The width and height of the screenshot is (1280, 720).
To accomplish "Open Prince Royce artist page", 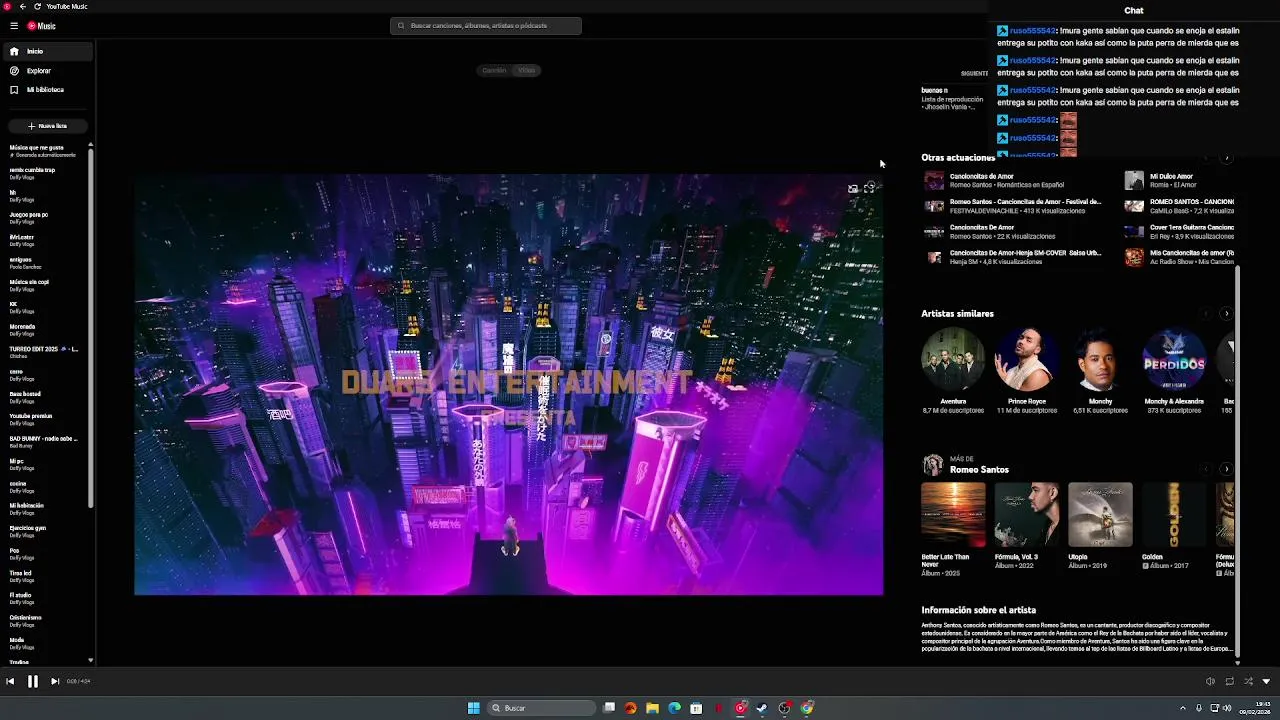I will (x=1026, y=371).
